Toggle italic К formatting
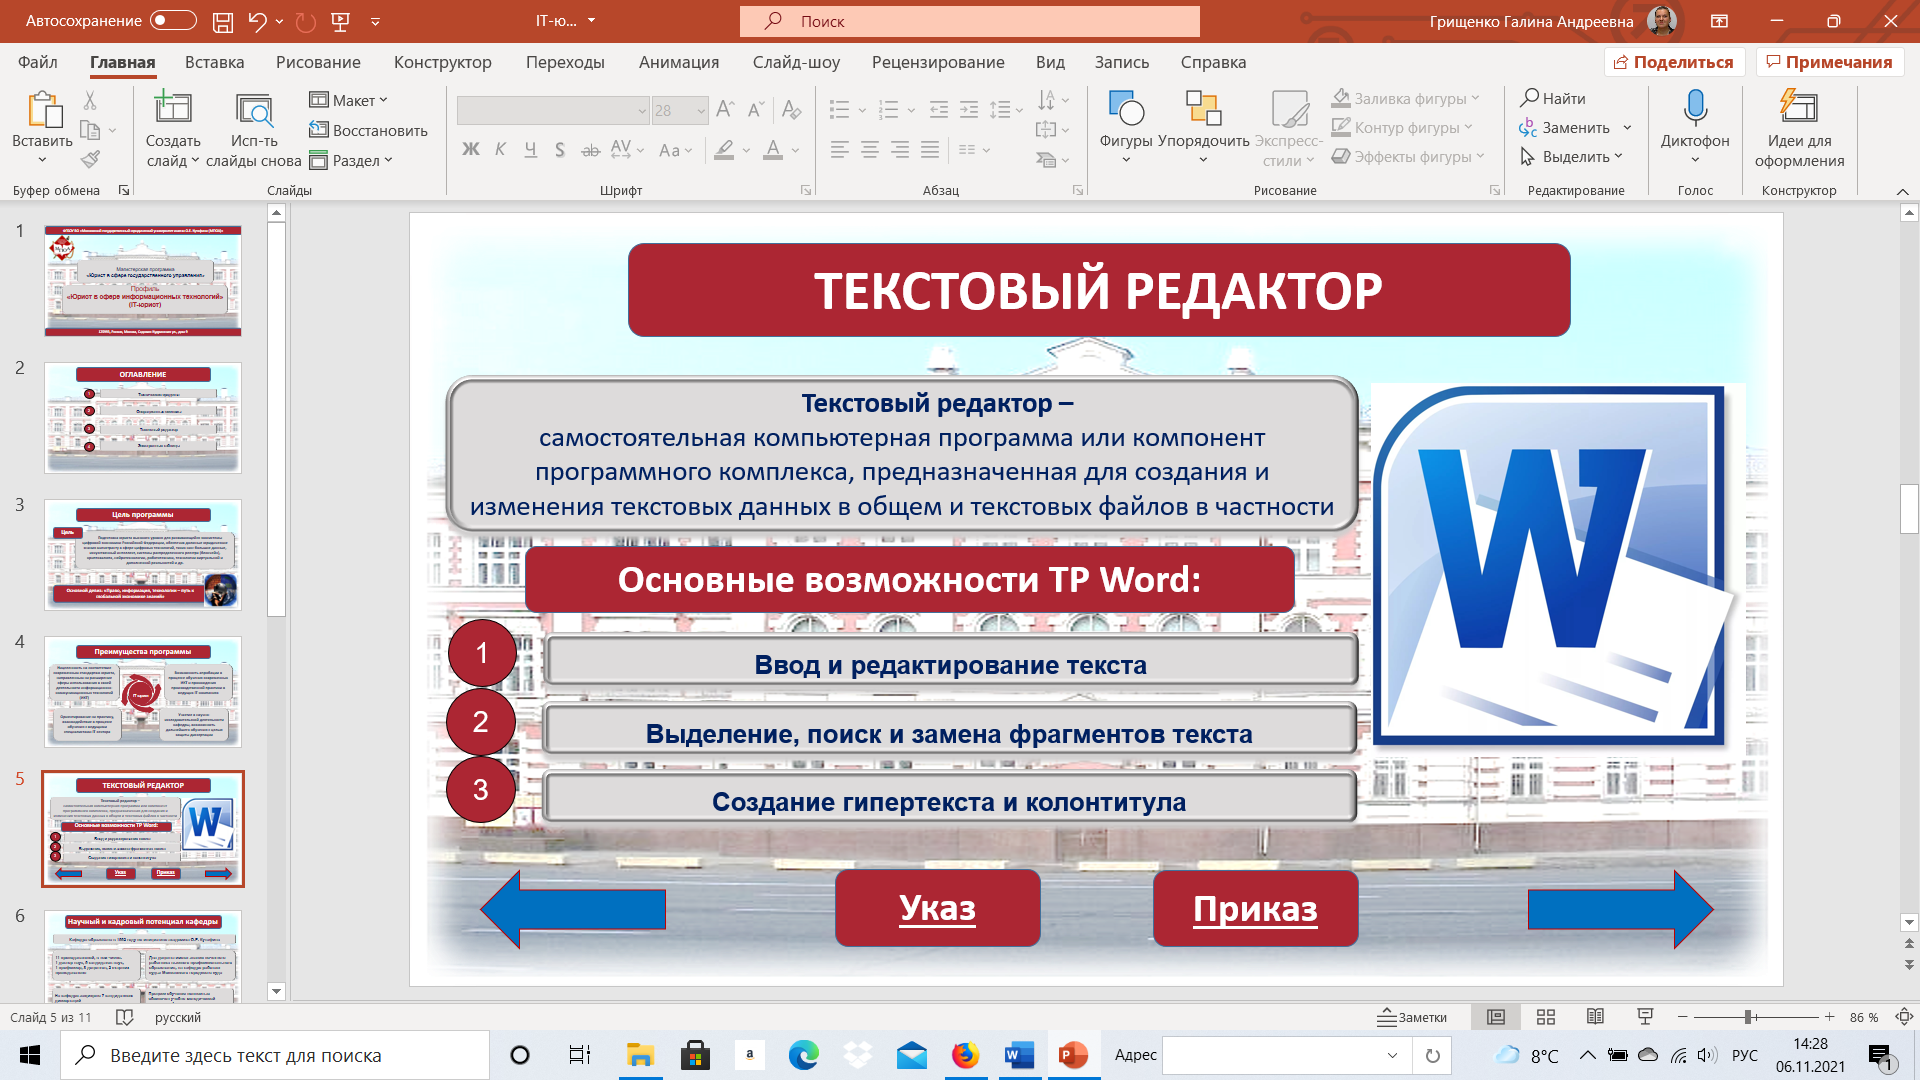 (500, 150)
